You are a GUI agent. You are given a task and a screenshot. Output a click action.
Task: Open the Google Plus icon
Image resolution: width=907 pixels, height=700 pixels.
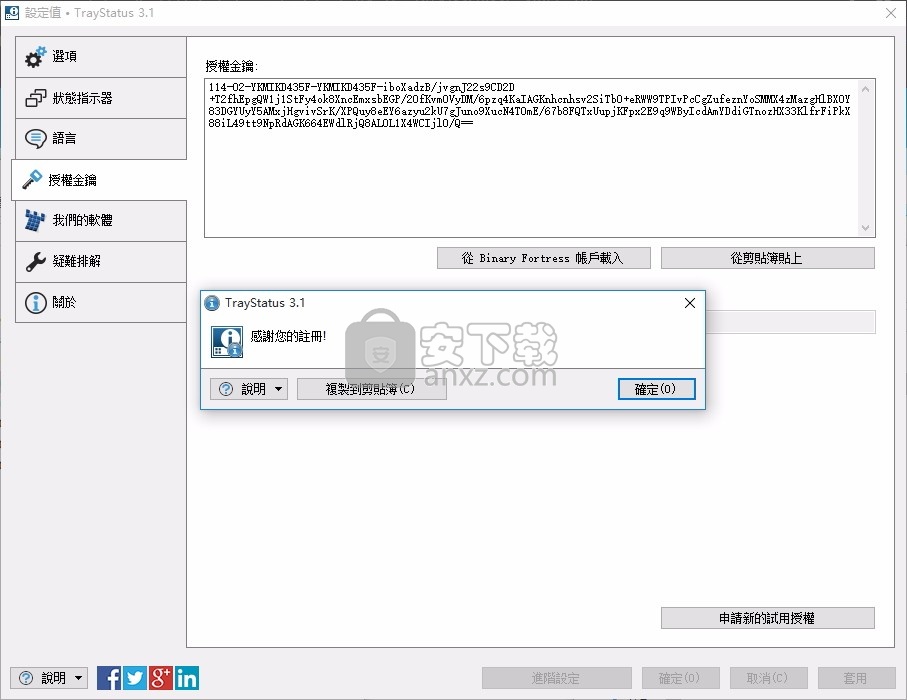pyautogui.click(x=161, y=678)
